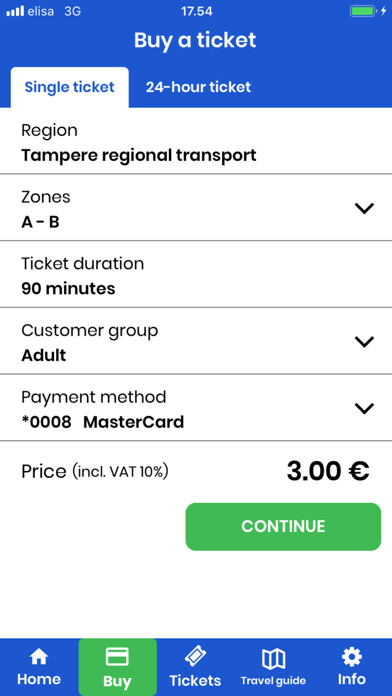Open the Travel guide map icon
The height and width of the screenshot is (696, 392).
pyautogui.click(x=273, y=659)
